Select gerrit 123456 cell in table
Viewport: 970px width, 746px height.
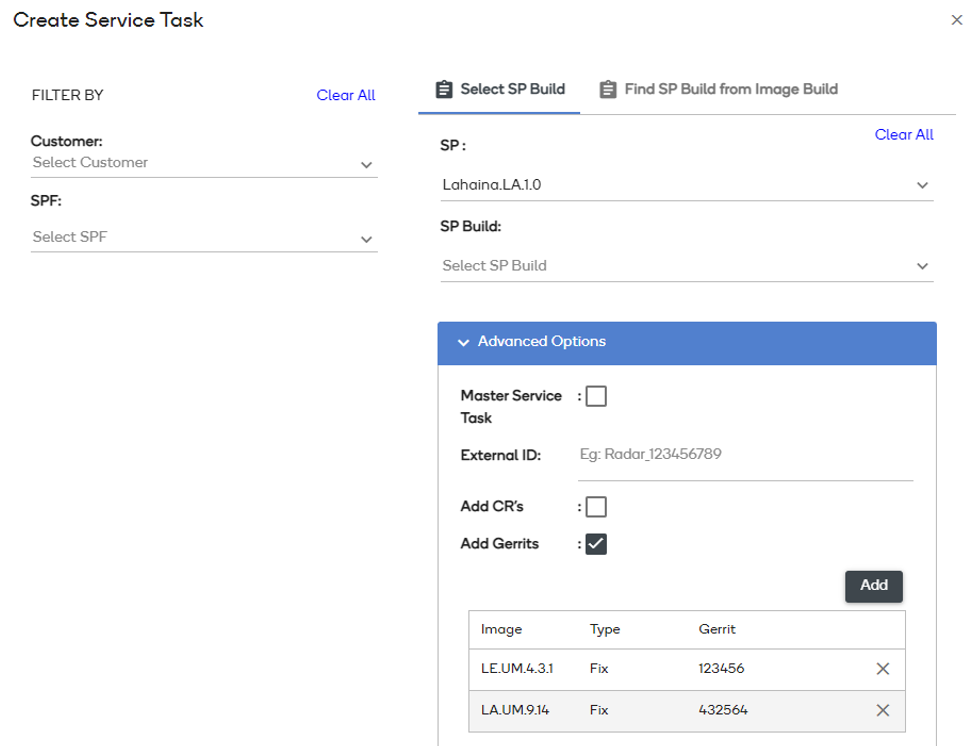tap(721, 669)
